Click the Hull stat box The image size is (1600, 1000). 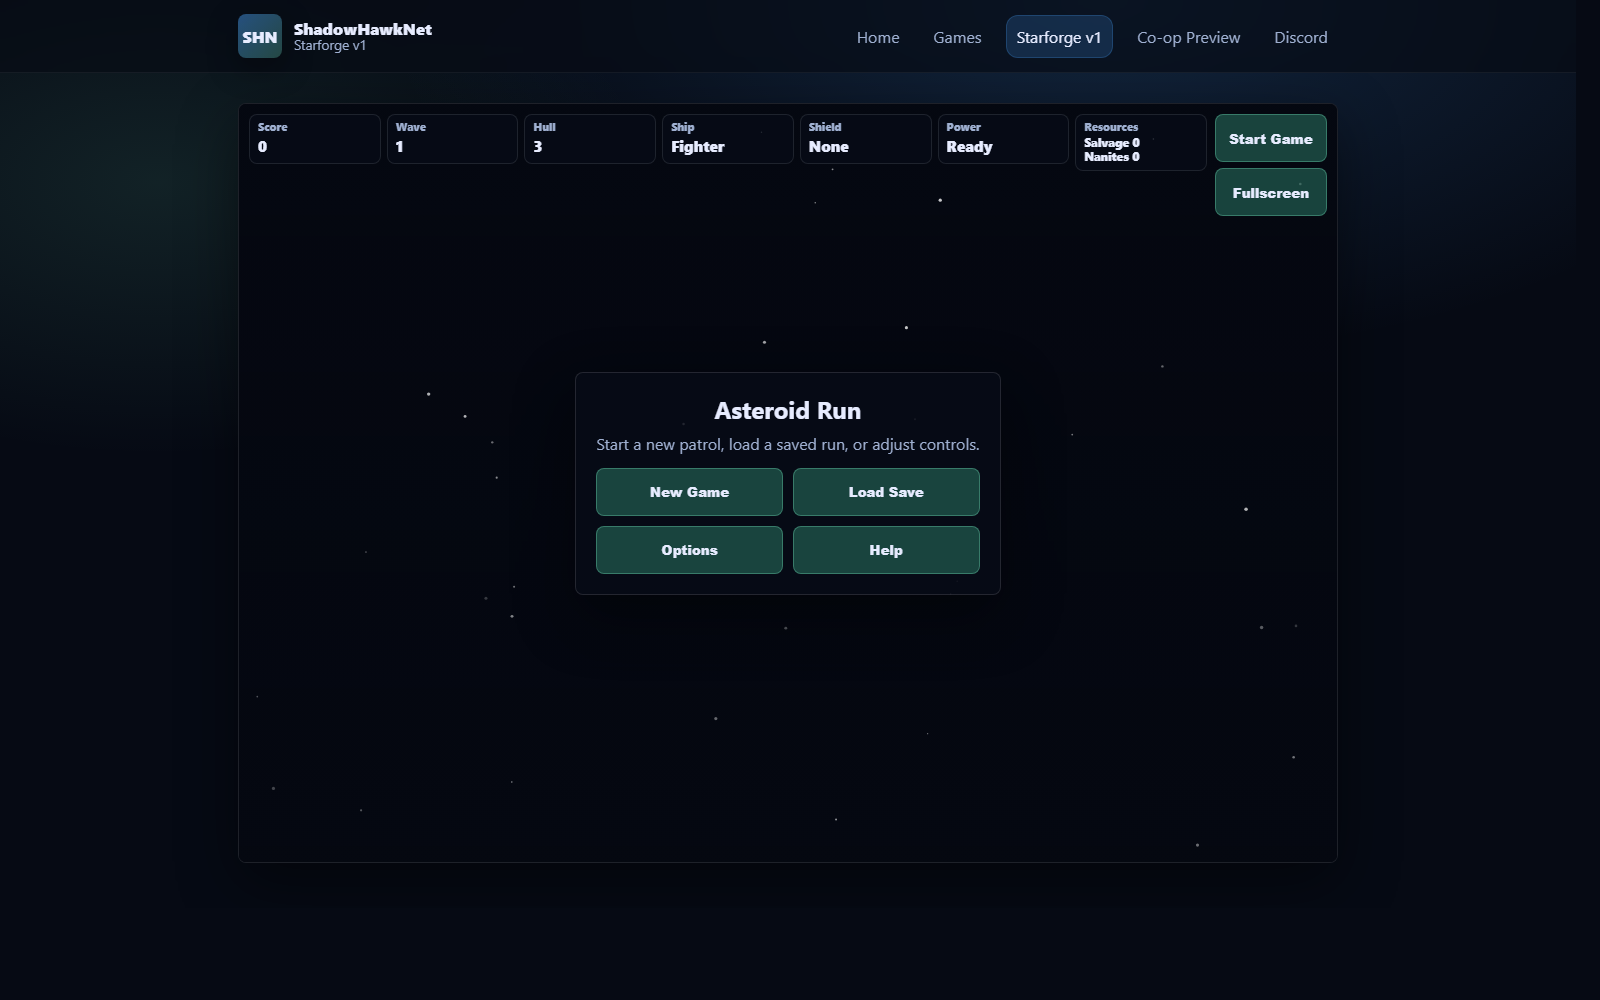coord(590,139)
